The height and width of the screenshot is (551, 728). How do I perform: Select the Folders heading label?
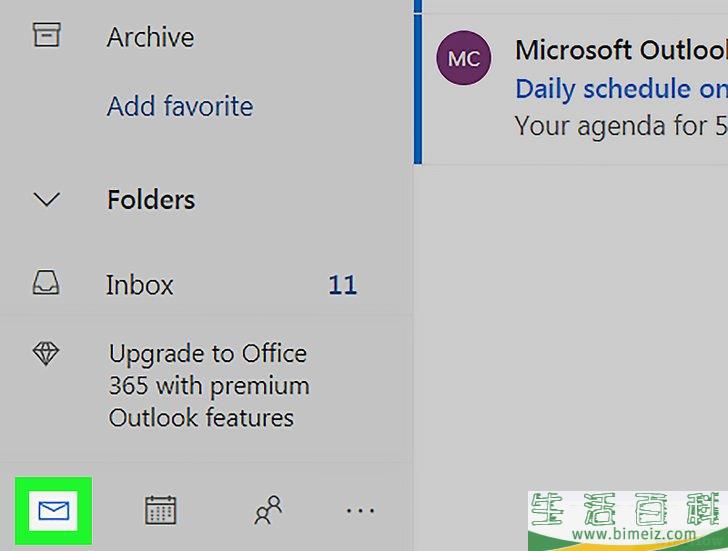click(151, 200)
